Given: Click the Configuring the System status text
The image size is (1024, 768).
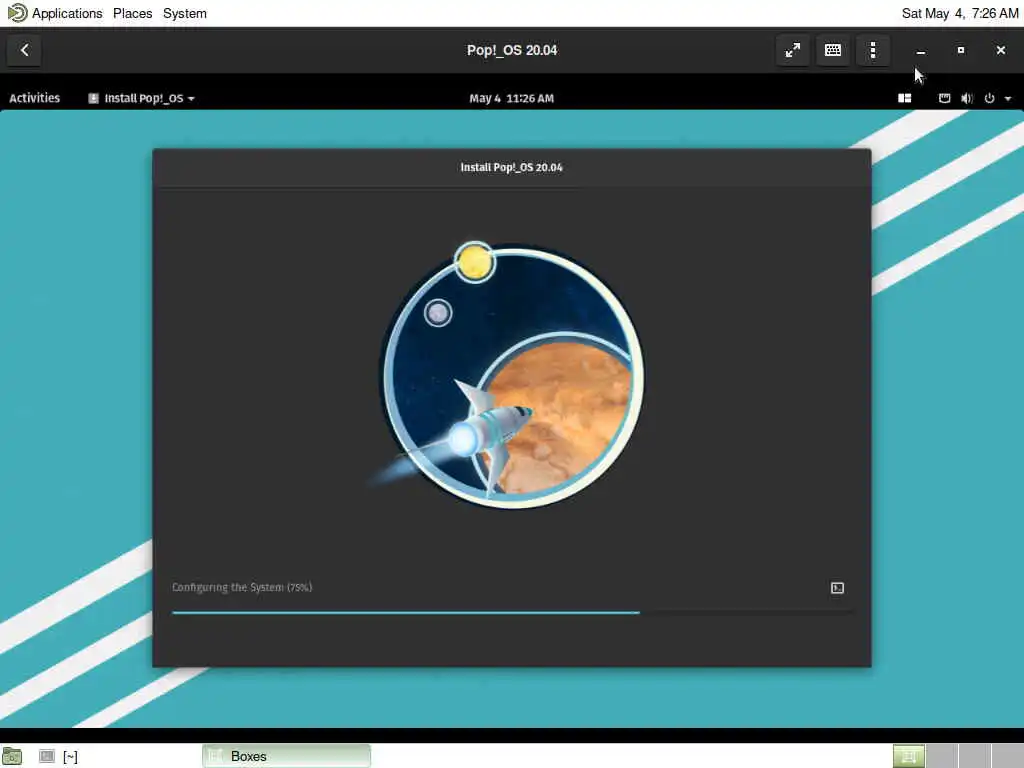Looking at the screenshot, I should click(x=242, y=587).
